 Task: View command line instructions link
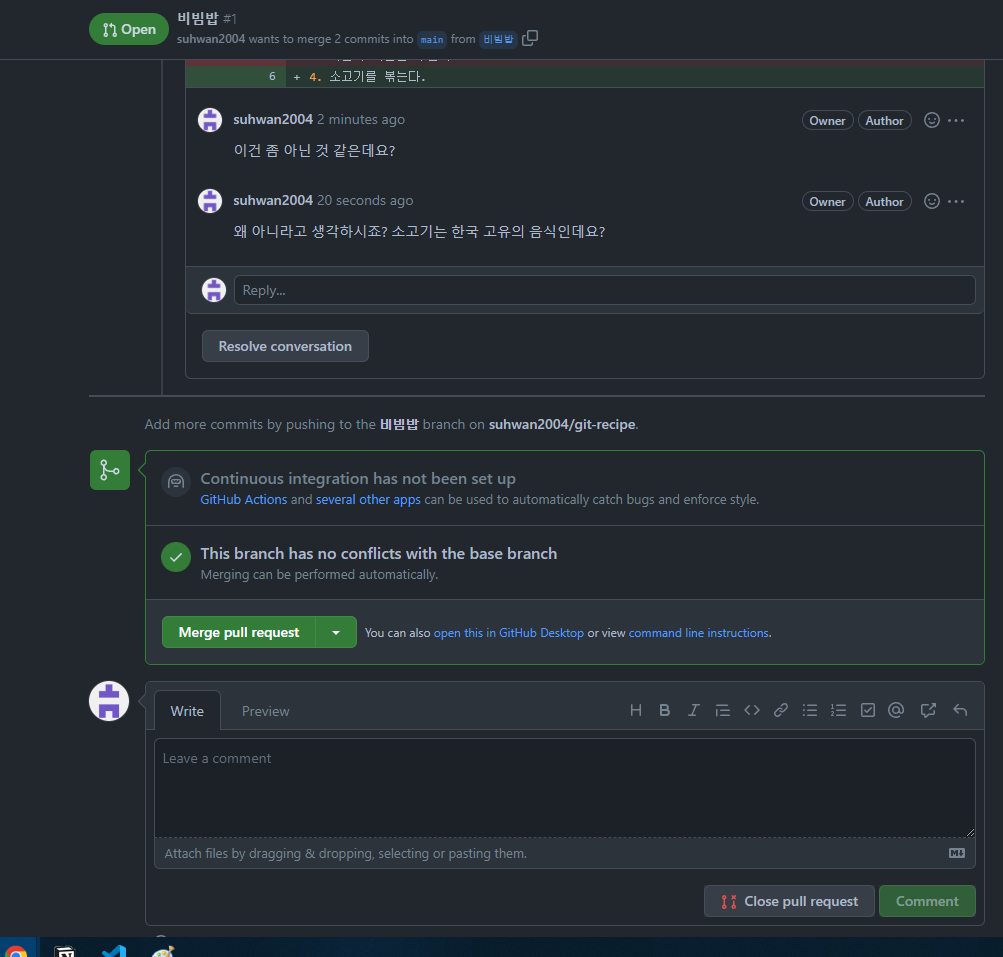tap(699, 633)
